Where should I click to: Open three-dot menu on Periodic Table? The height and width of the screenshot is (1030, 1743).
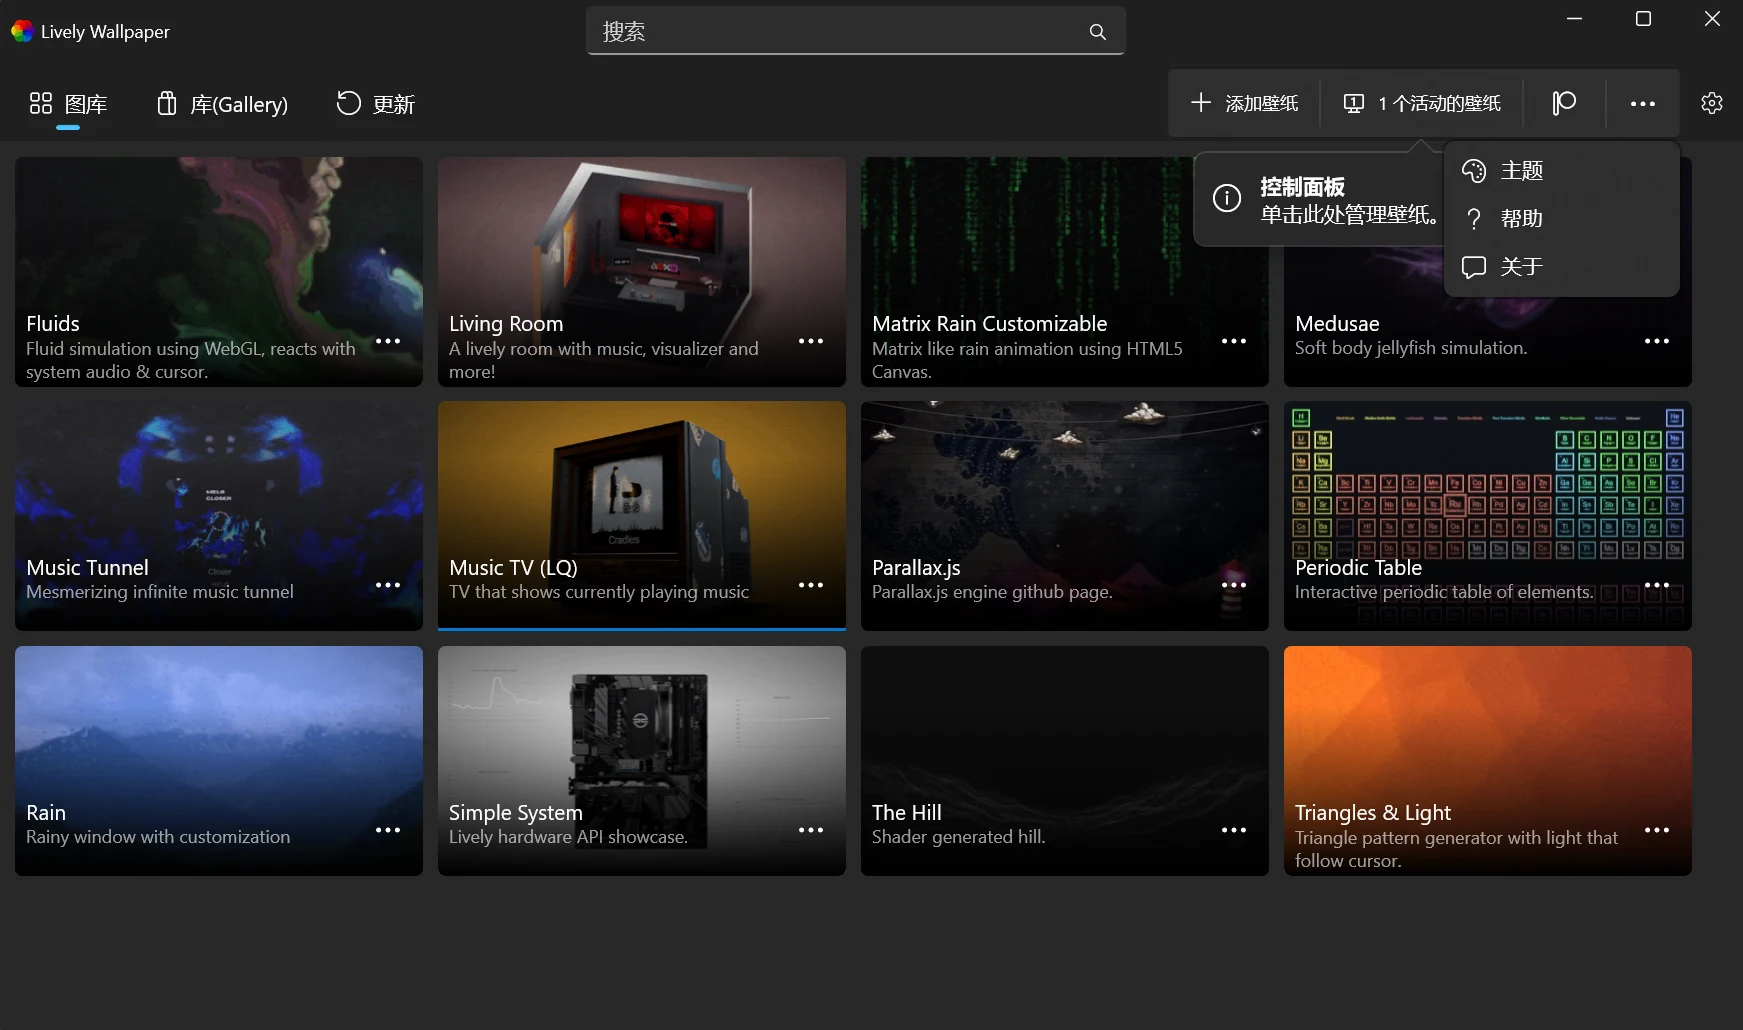tap(1656, 585)
